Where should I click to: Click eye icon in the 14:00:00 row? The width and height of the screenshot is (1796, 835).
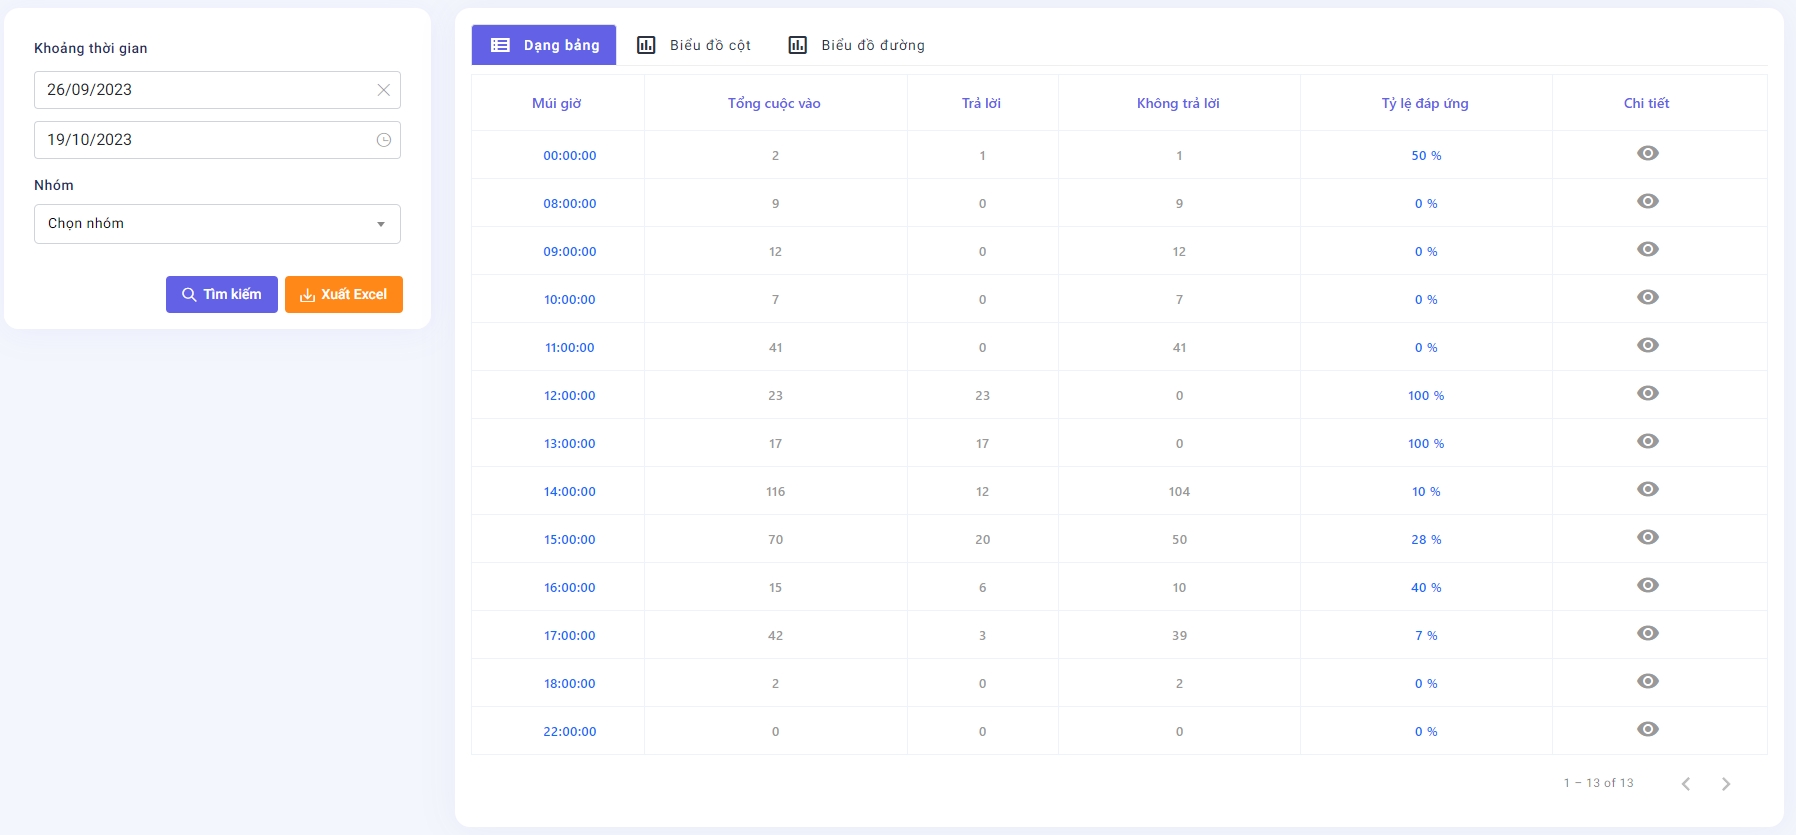click(1647, 489)
